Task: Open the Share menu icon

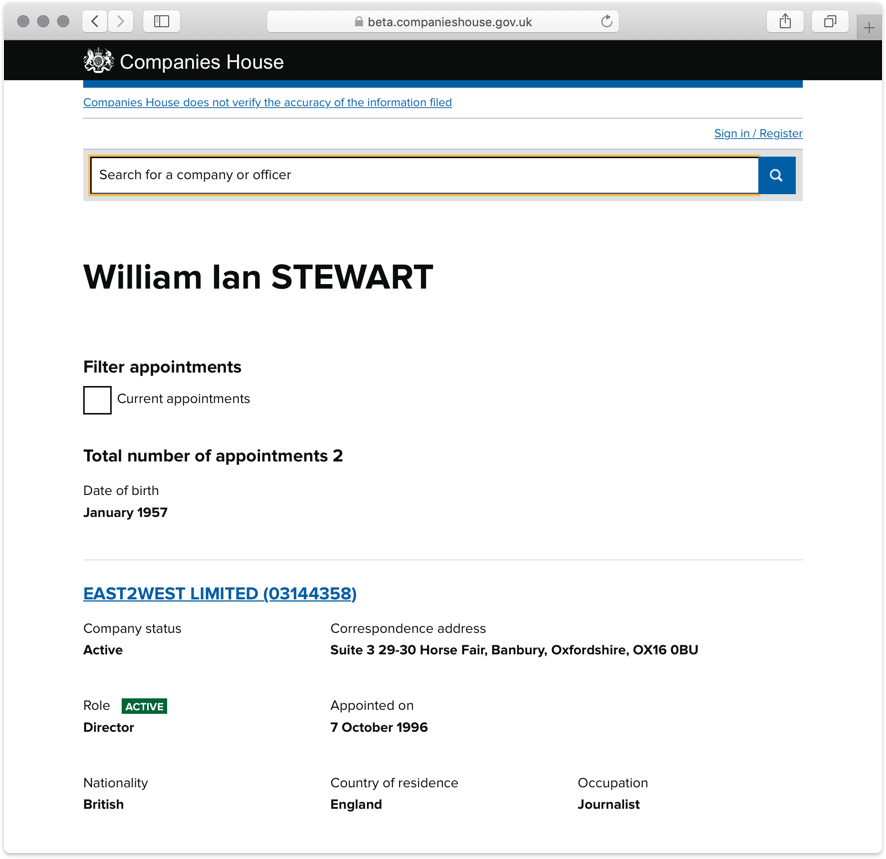Action: pos(785,21)
